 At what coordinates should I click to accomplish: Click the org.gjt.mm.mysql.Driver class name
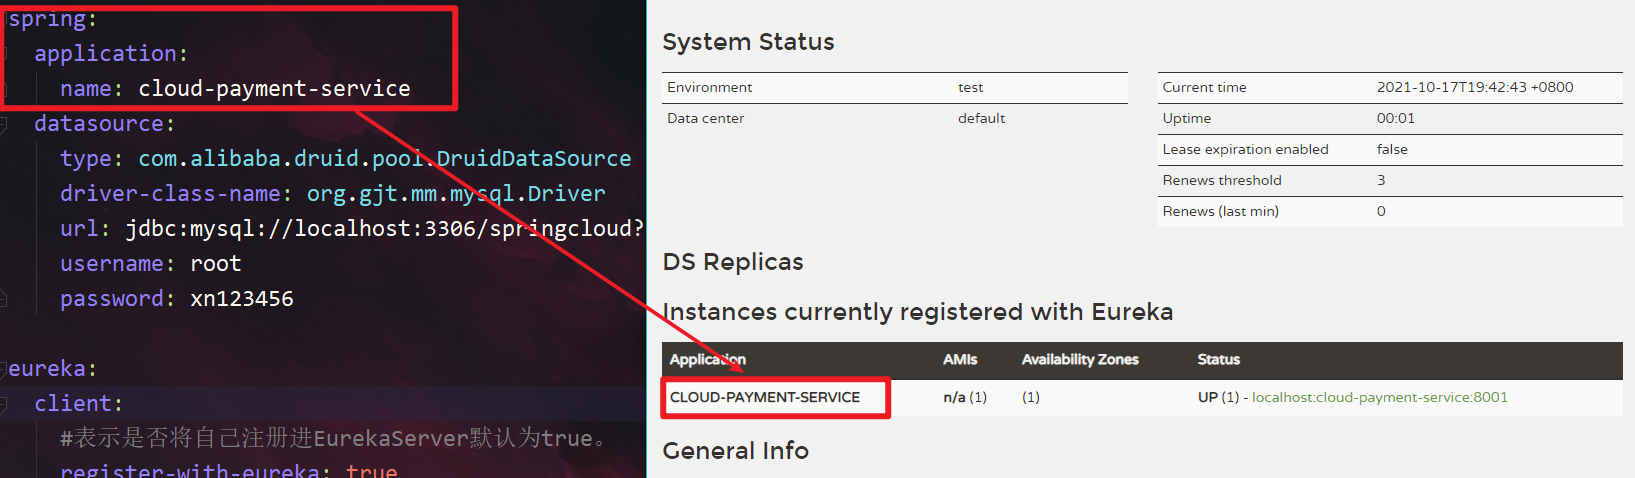point(455,194)
